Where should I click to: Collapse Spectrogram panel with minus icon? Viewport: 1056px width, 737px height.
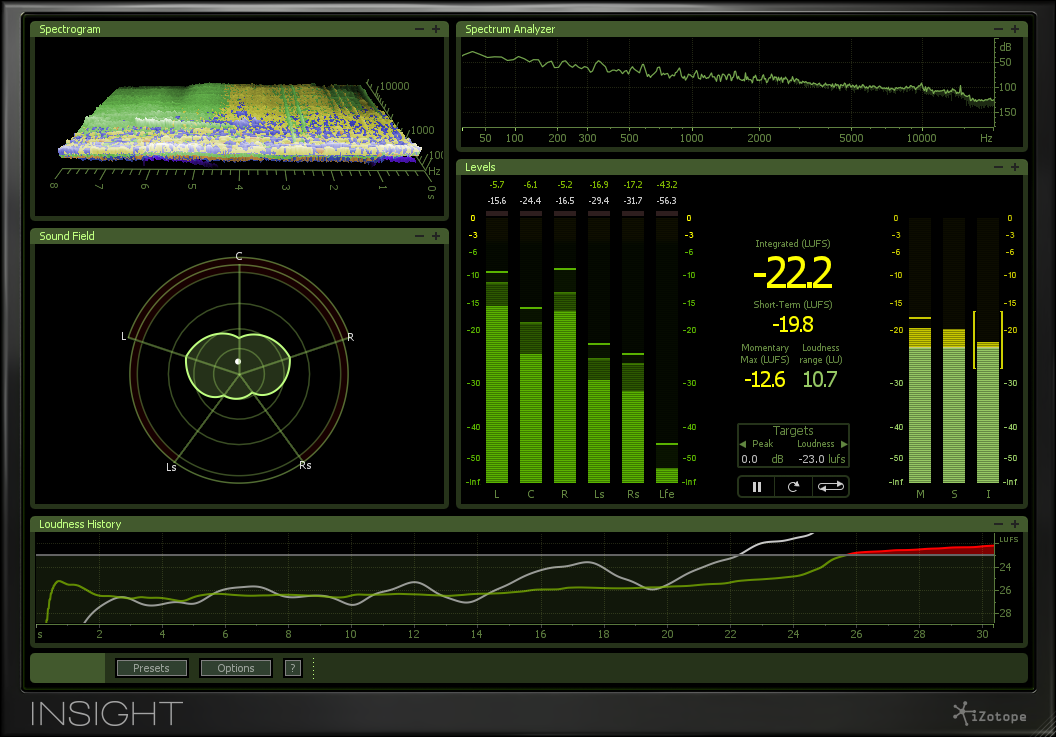(420, 30)
